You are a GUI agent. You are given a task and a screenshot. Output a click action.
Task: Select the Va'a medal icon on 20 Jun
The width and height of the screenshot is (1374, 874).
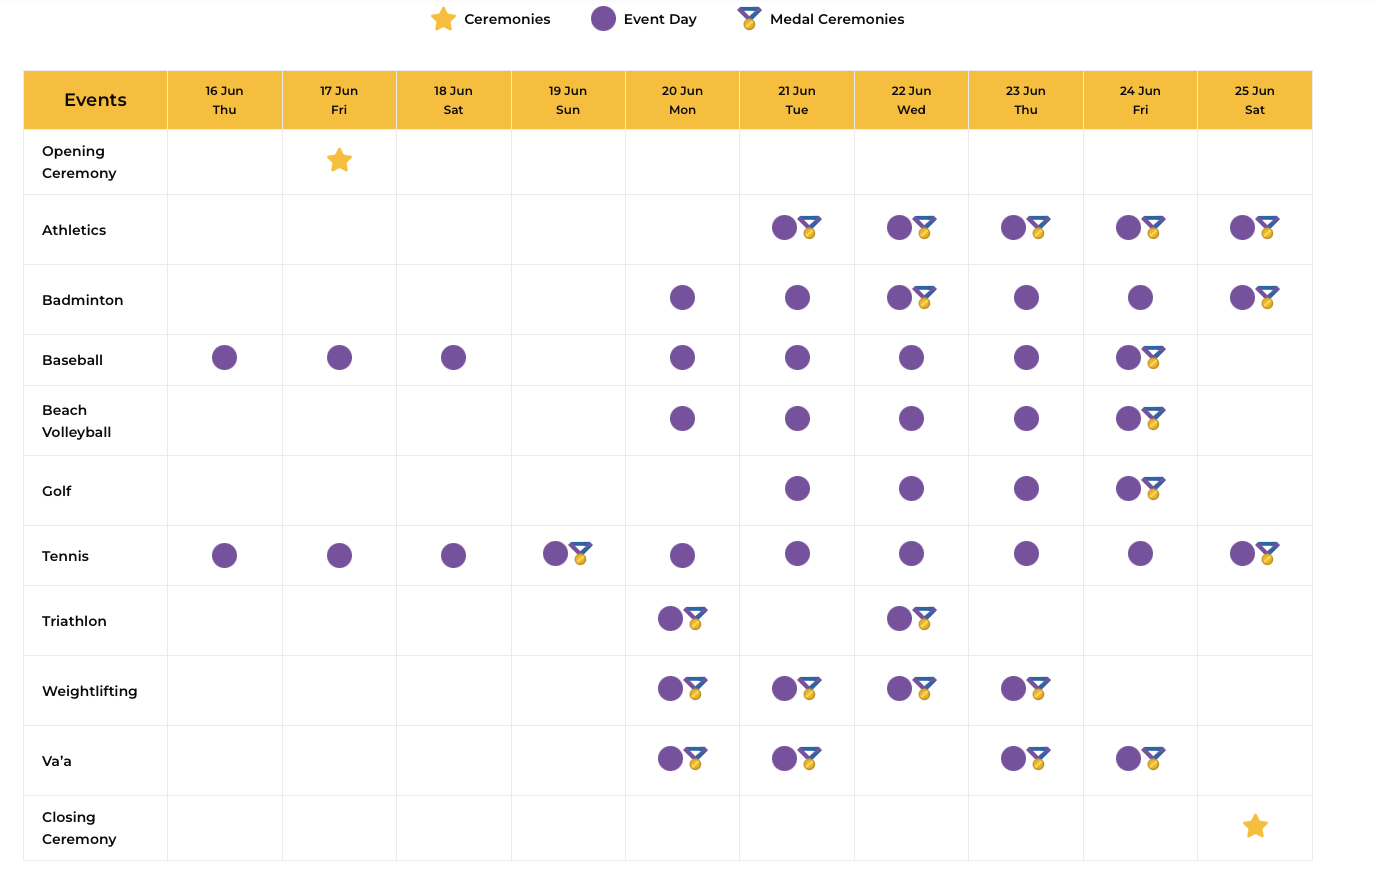point(695,758)
